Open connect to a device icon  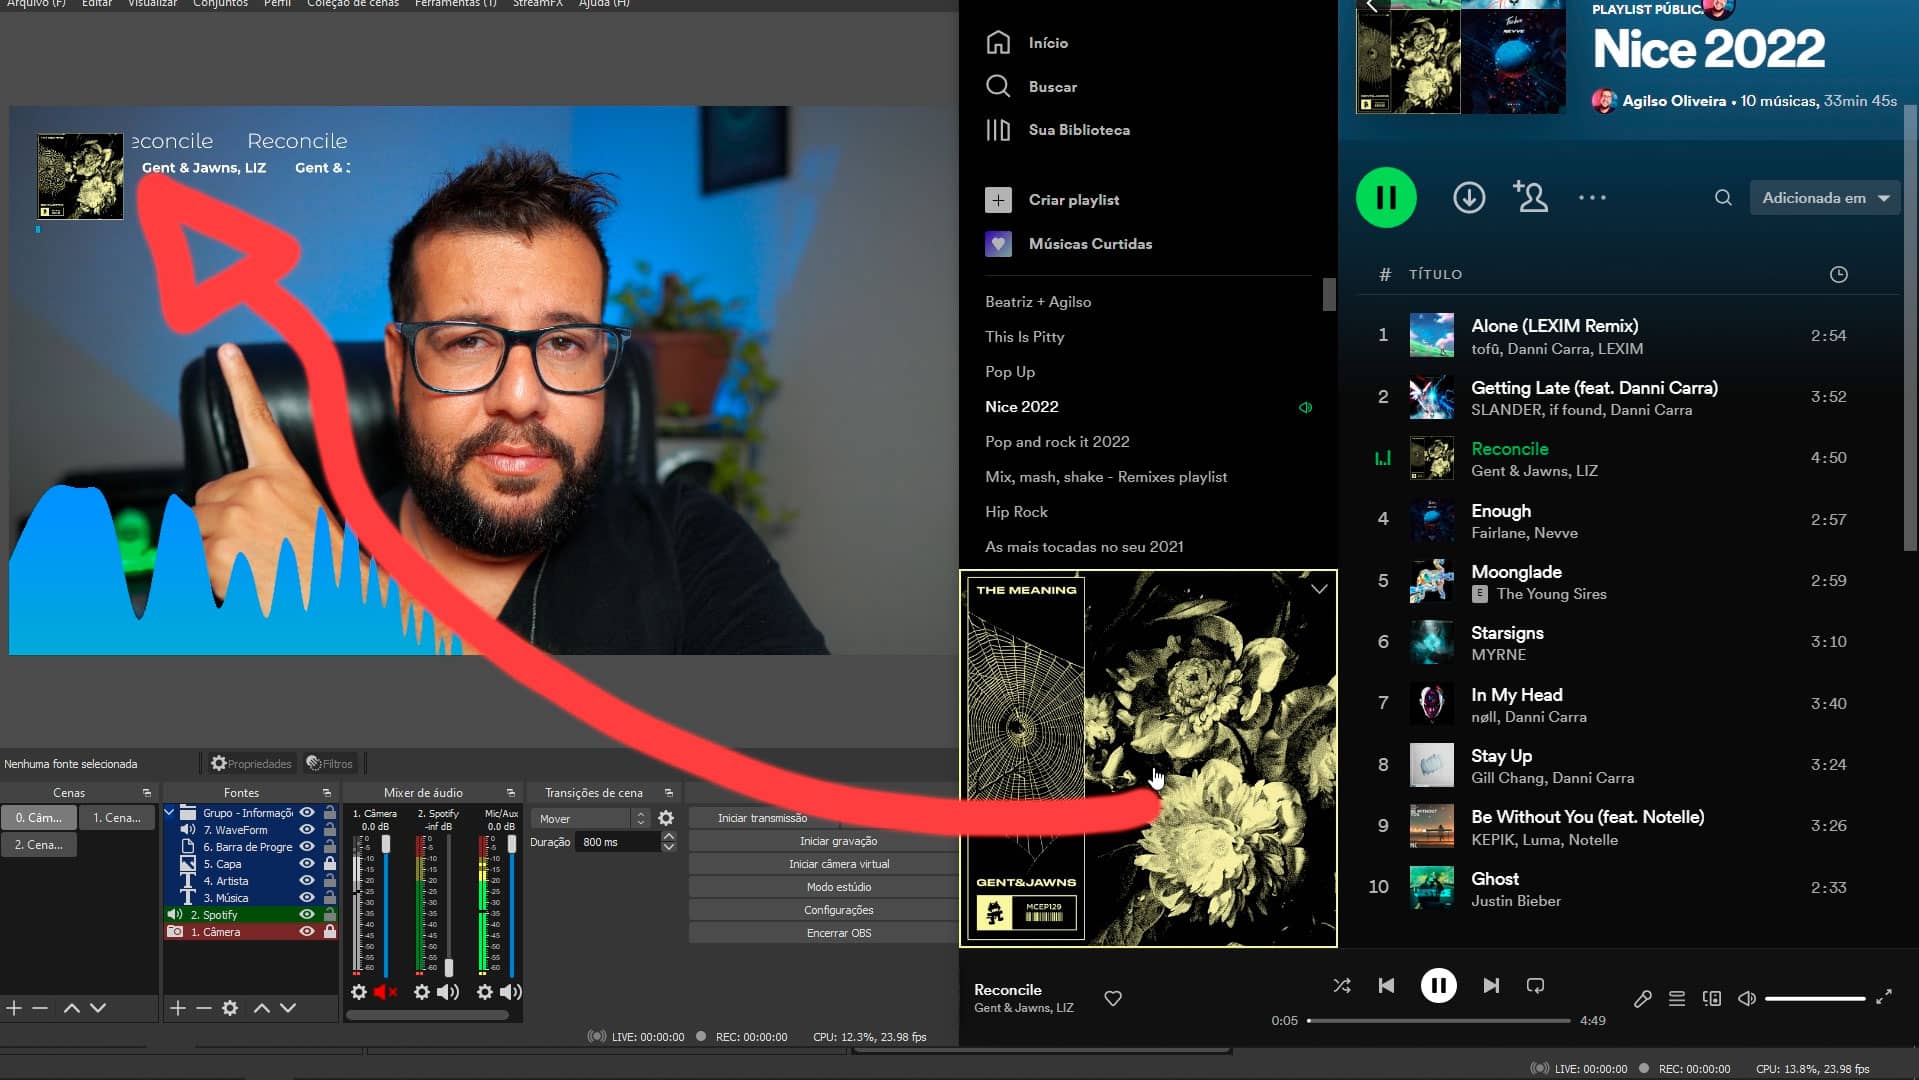click(x=1712, y=998)
